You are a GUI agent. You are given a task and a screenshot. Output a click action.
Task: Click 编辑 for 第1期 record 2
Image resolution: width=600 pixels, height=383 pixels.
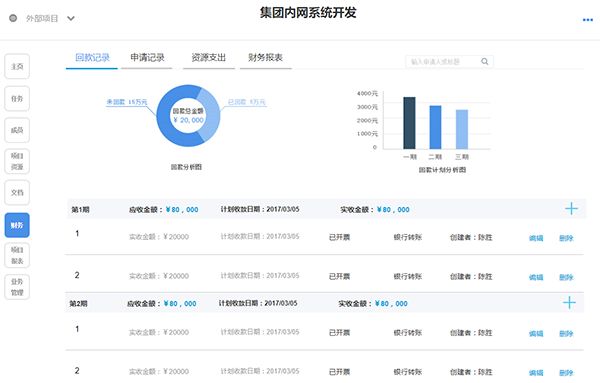click(536, 277)
